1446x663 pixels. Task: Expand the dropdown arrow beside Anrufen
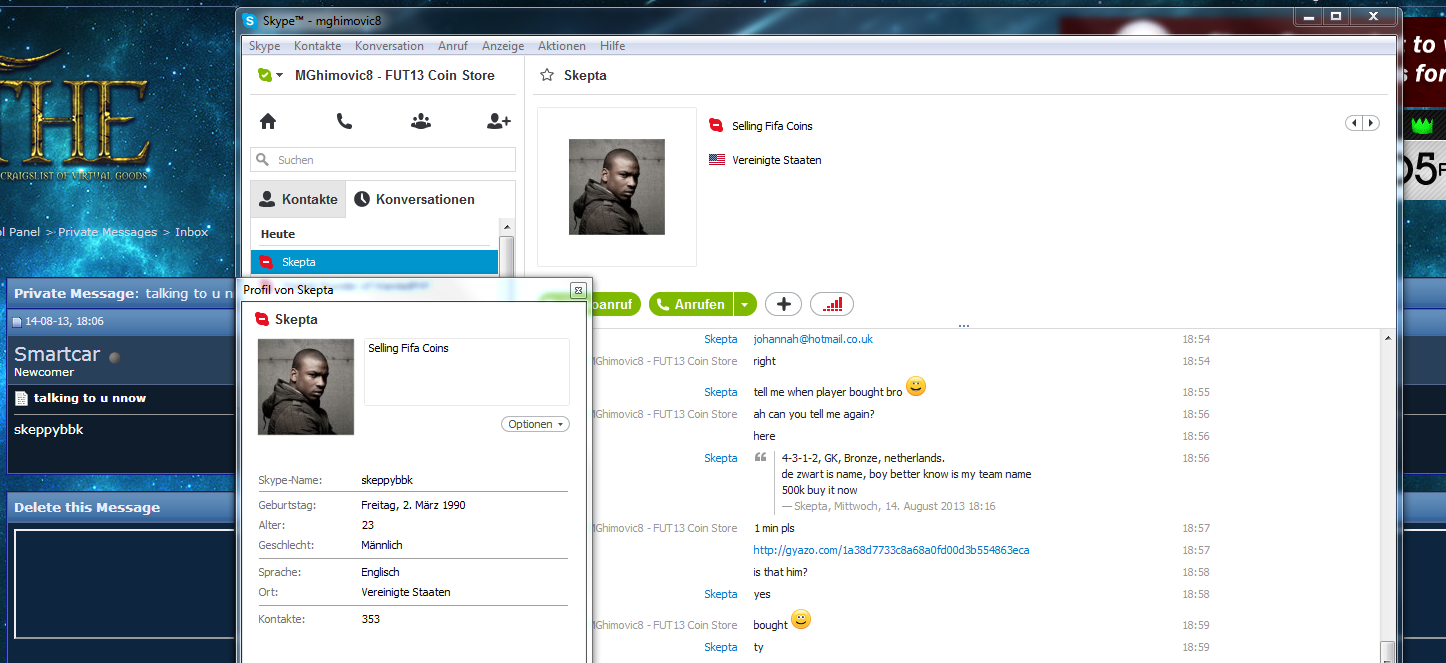(x=746, y=304)
